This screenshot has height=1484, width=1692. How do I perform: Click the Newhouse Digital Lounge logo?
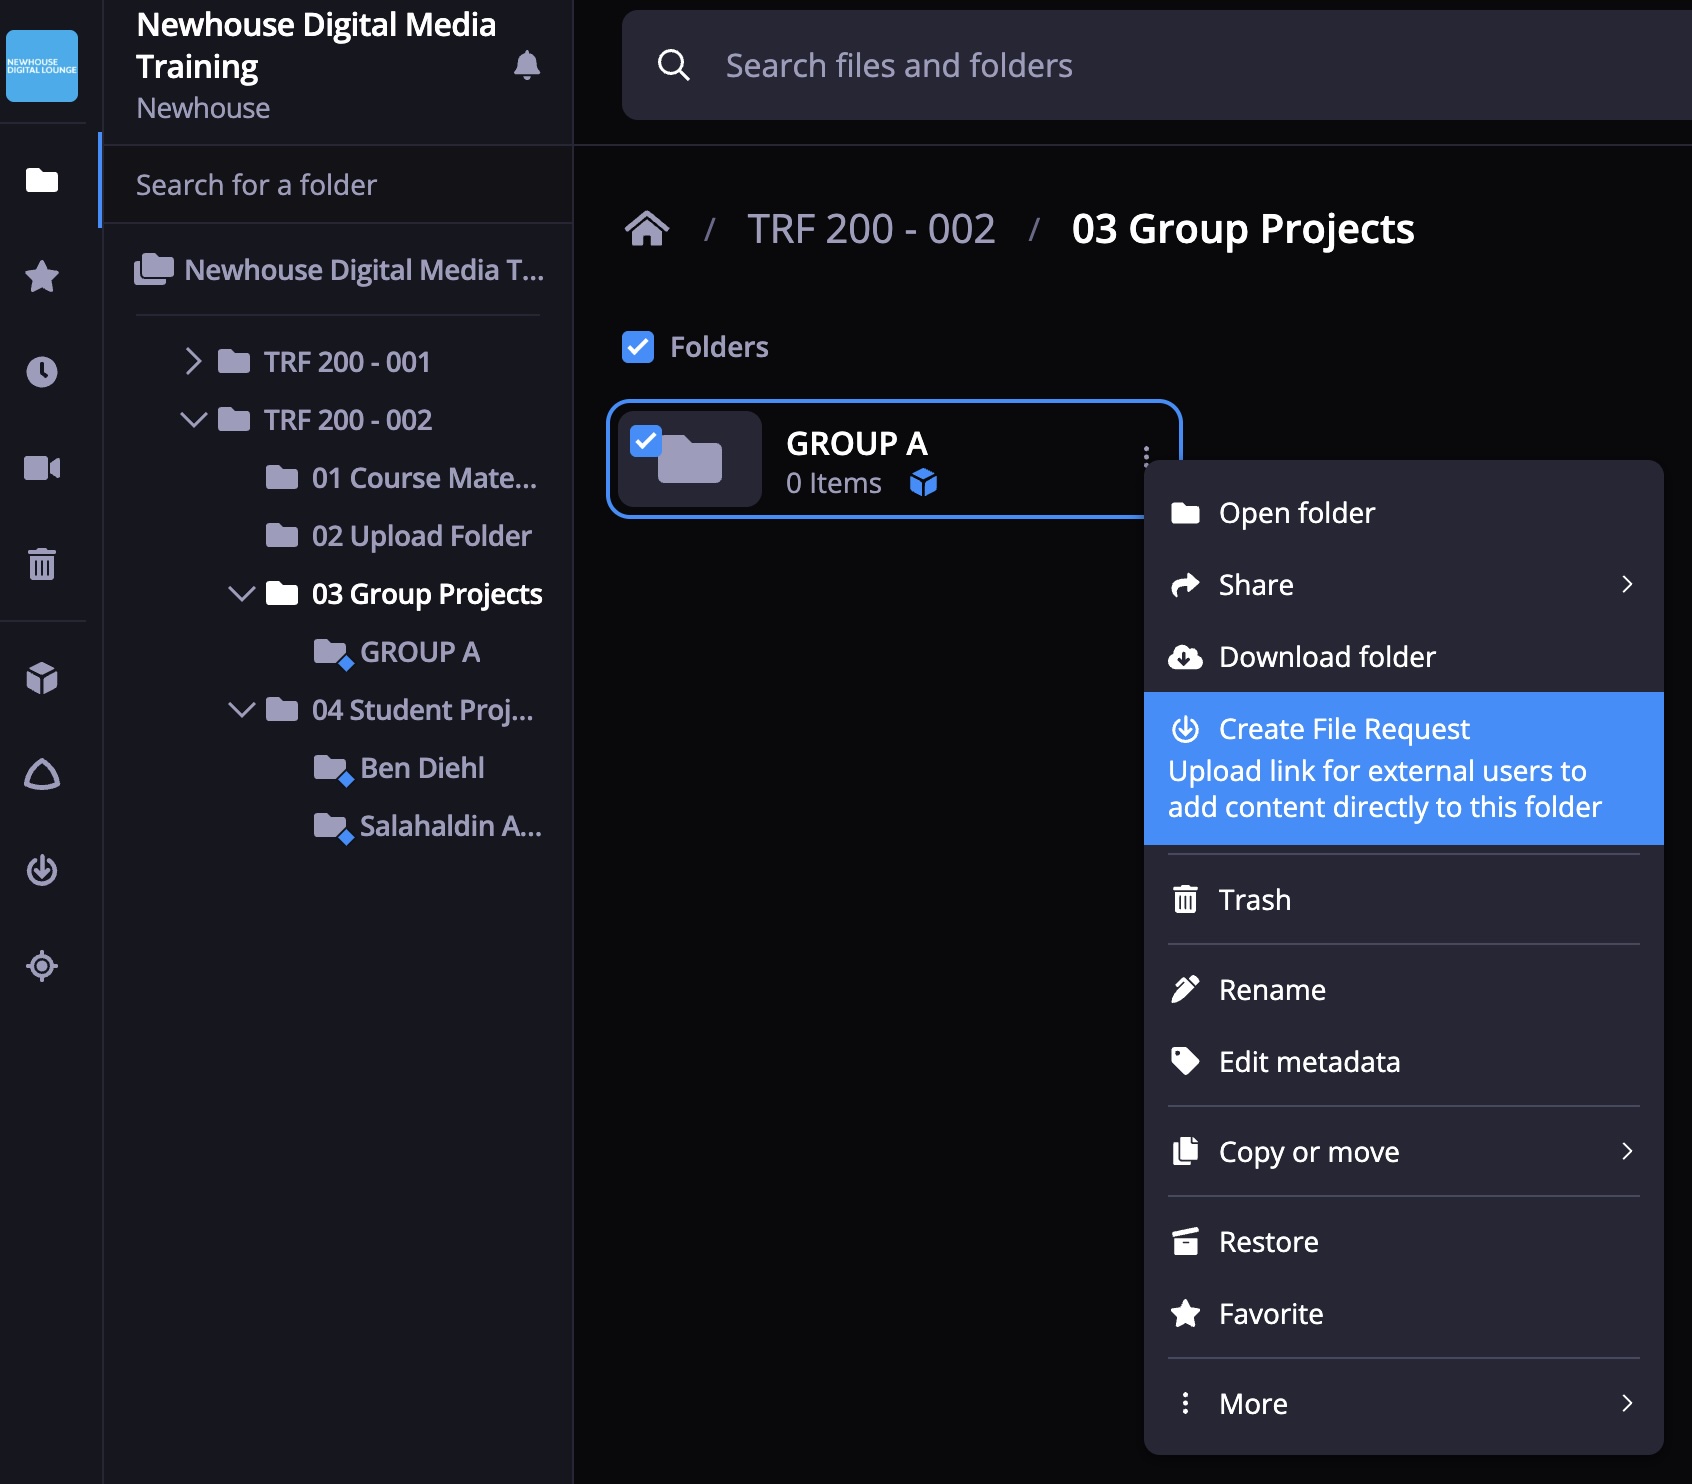pyautogui.click(x=42, y=66)
